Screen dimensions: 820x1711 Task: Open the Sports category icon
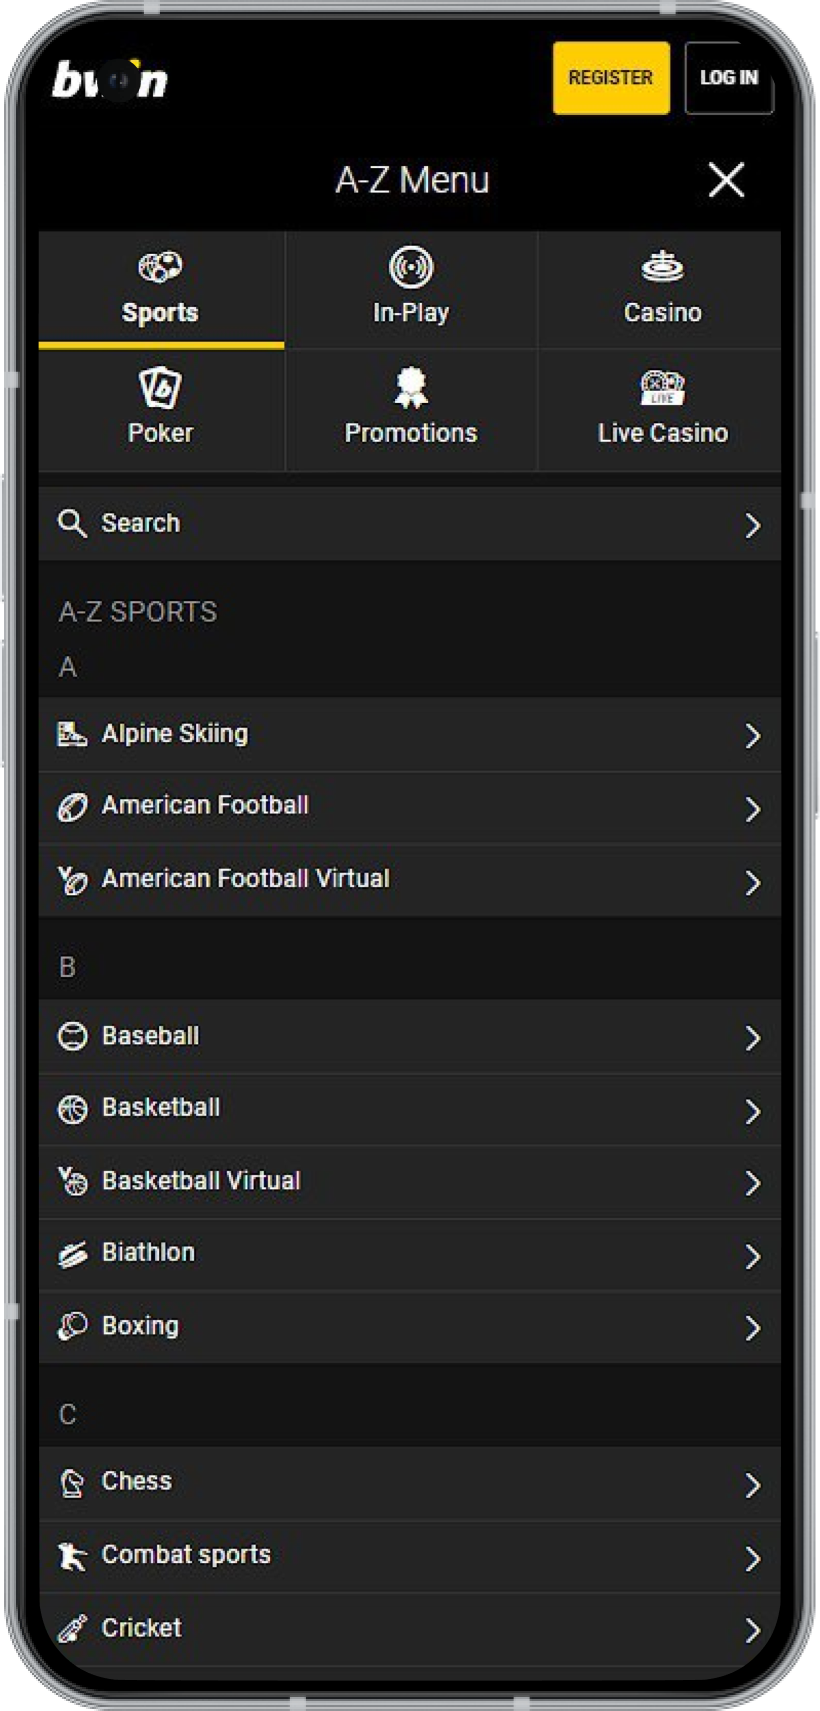[159, 266]
